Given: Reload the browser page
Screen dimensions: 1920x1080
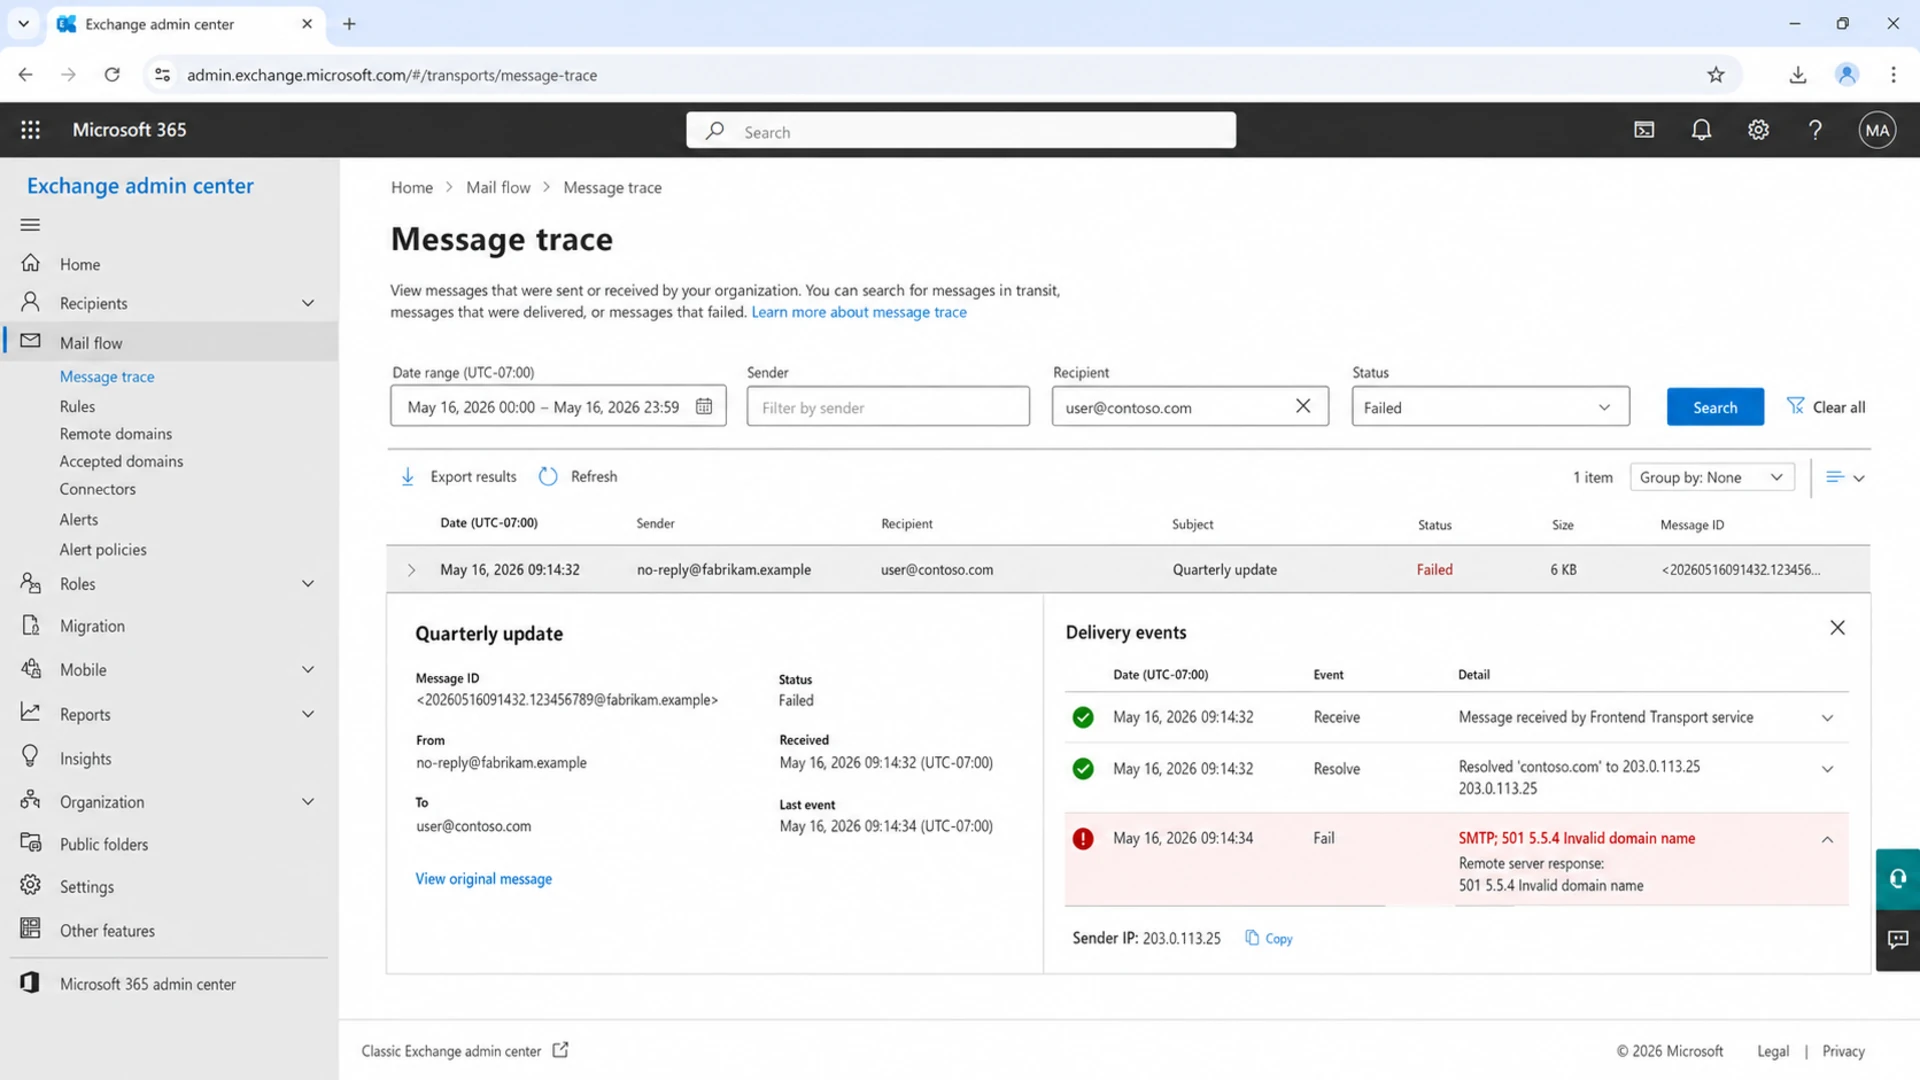Looking at the screenshot, I should click(112, 75).
